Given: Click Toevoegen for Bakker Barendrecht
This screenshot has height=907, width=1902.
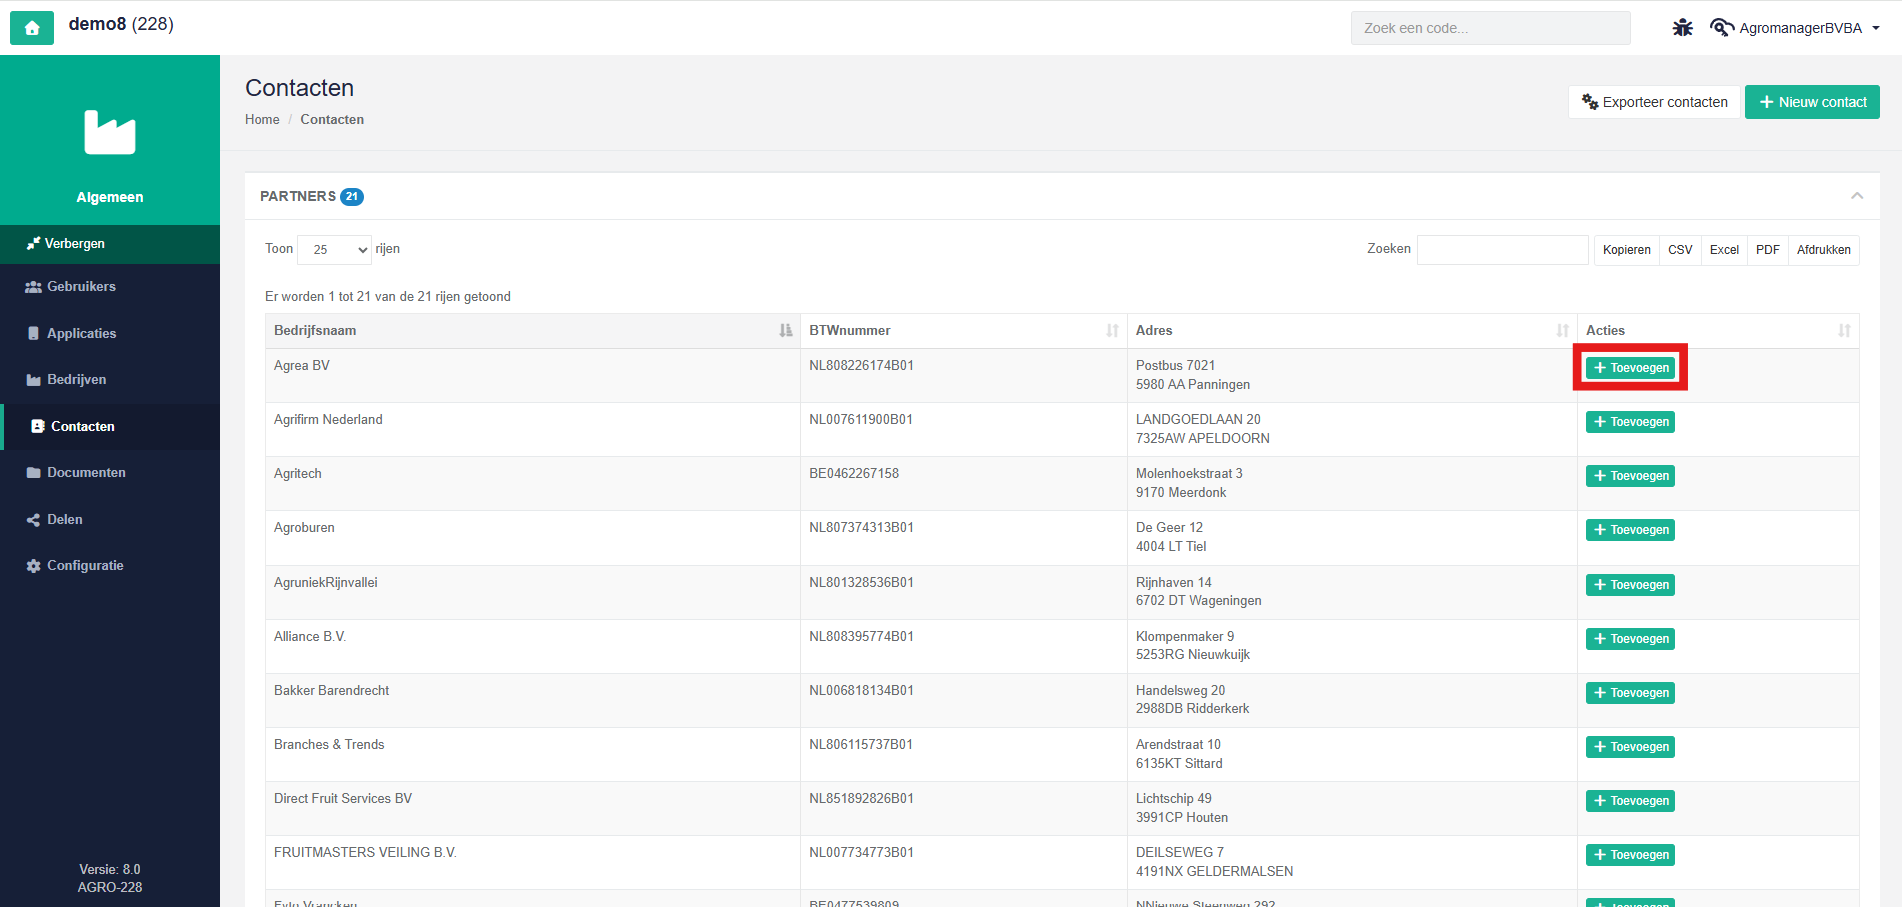Looking at the screenshot, I should [x=1630, y=693].
